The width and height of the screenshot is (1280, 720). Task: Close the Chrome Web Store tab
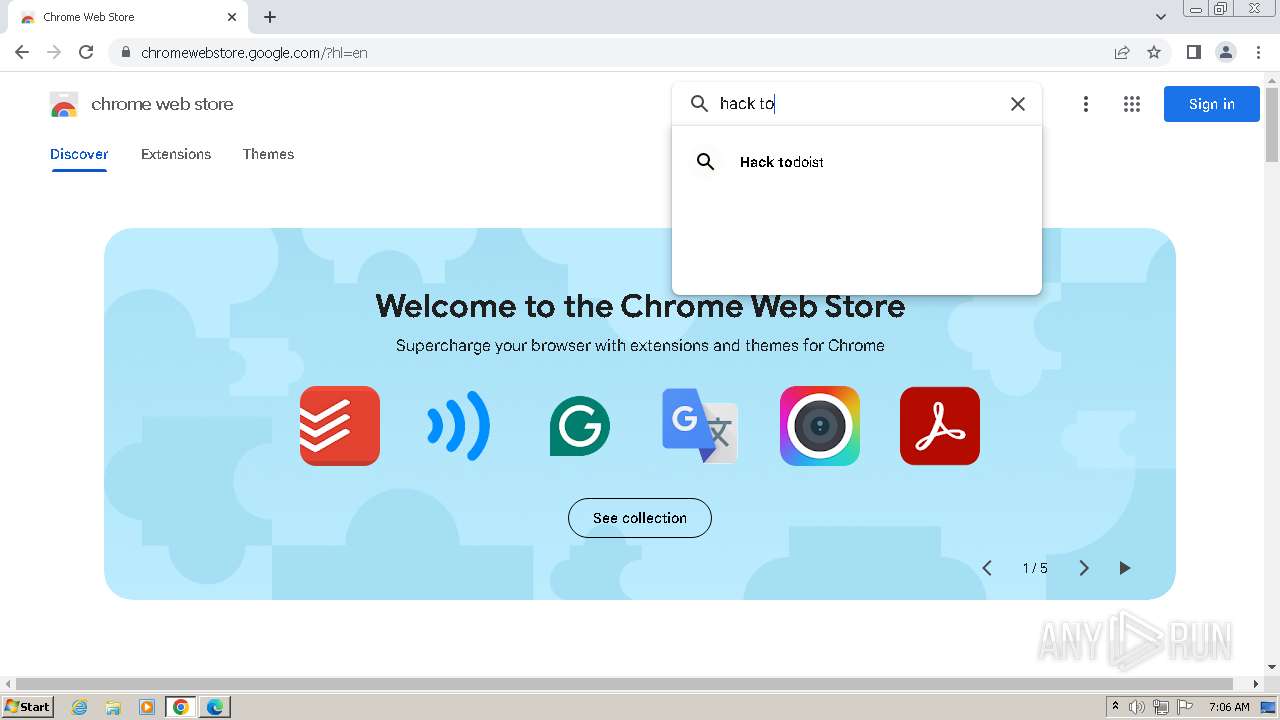click(x=232, y=17)
